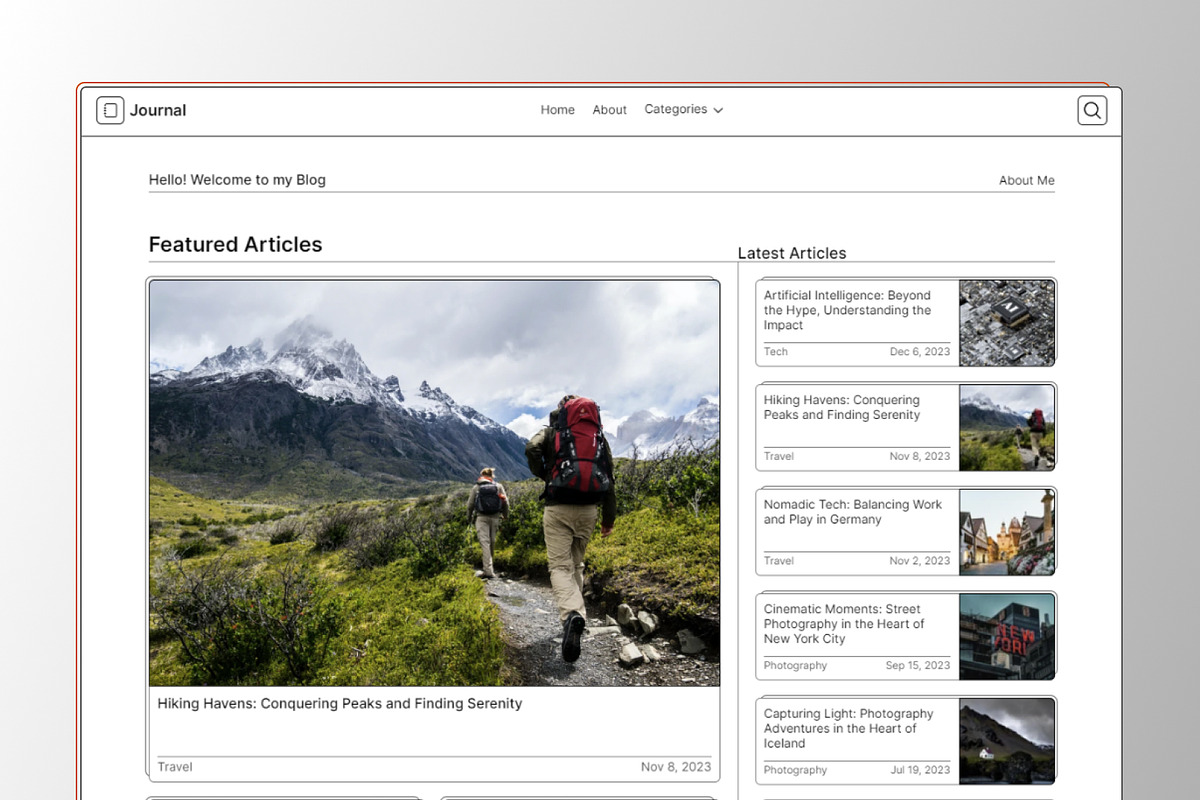The width and height of the screenshot is (1200, 800).
Task: Click the date Nov 2, 2023
Action: 920,561
